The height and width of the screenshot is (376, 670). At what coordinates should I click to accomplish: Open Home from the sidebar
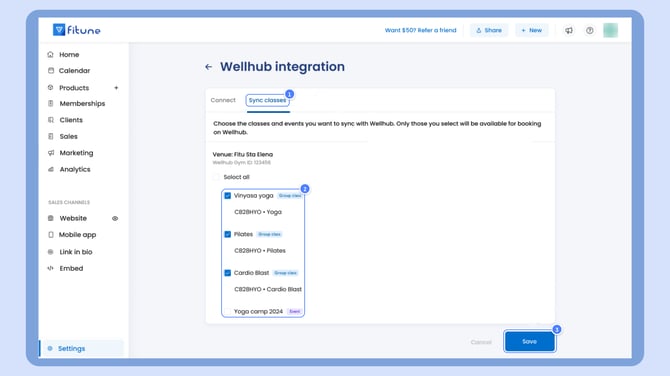pyautogui.click(x=69, y=54)
